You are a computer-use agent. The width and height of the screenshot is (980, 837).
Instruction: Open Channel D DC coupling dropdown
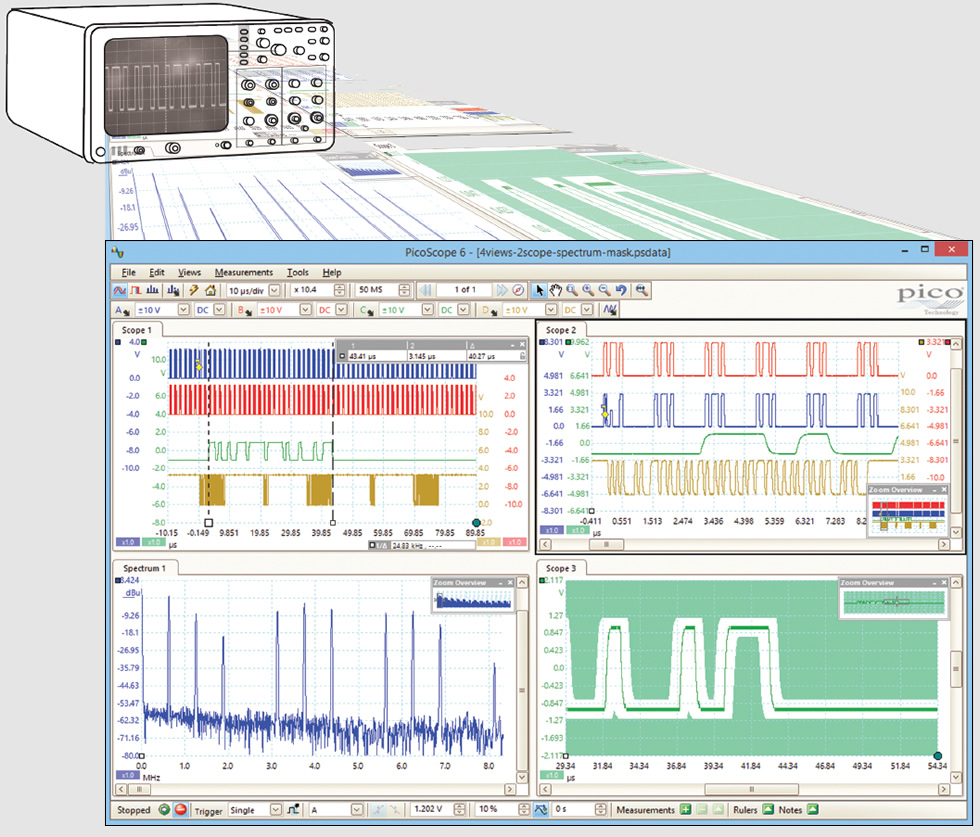pyautogui.click(x=587, y=309)
